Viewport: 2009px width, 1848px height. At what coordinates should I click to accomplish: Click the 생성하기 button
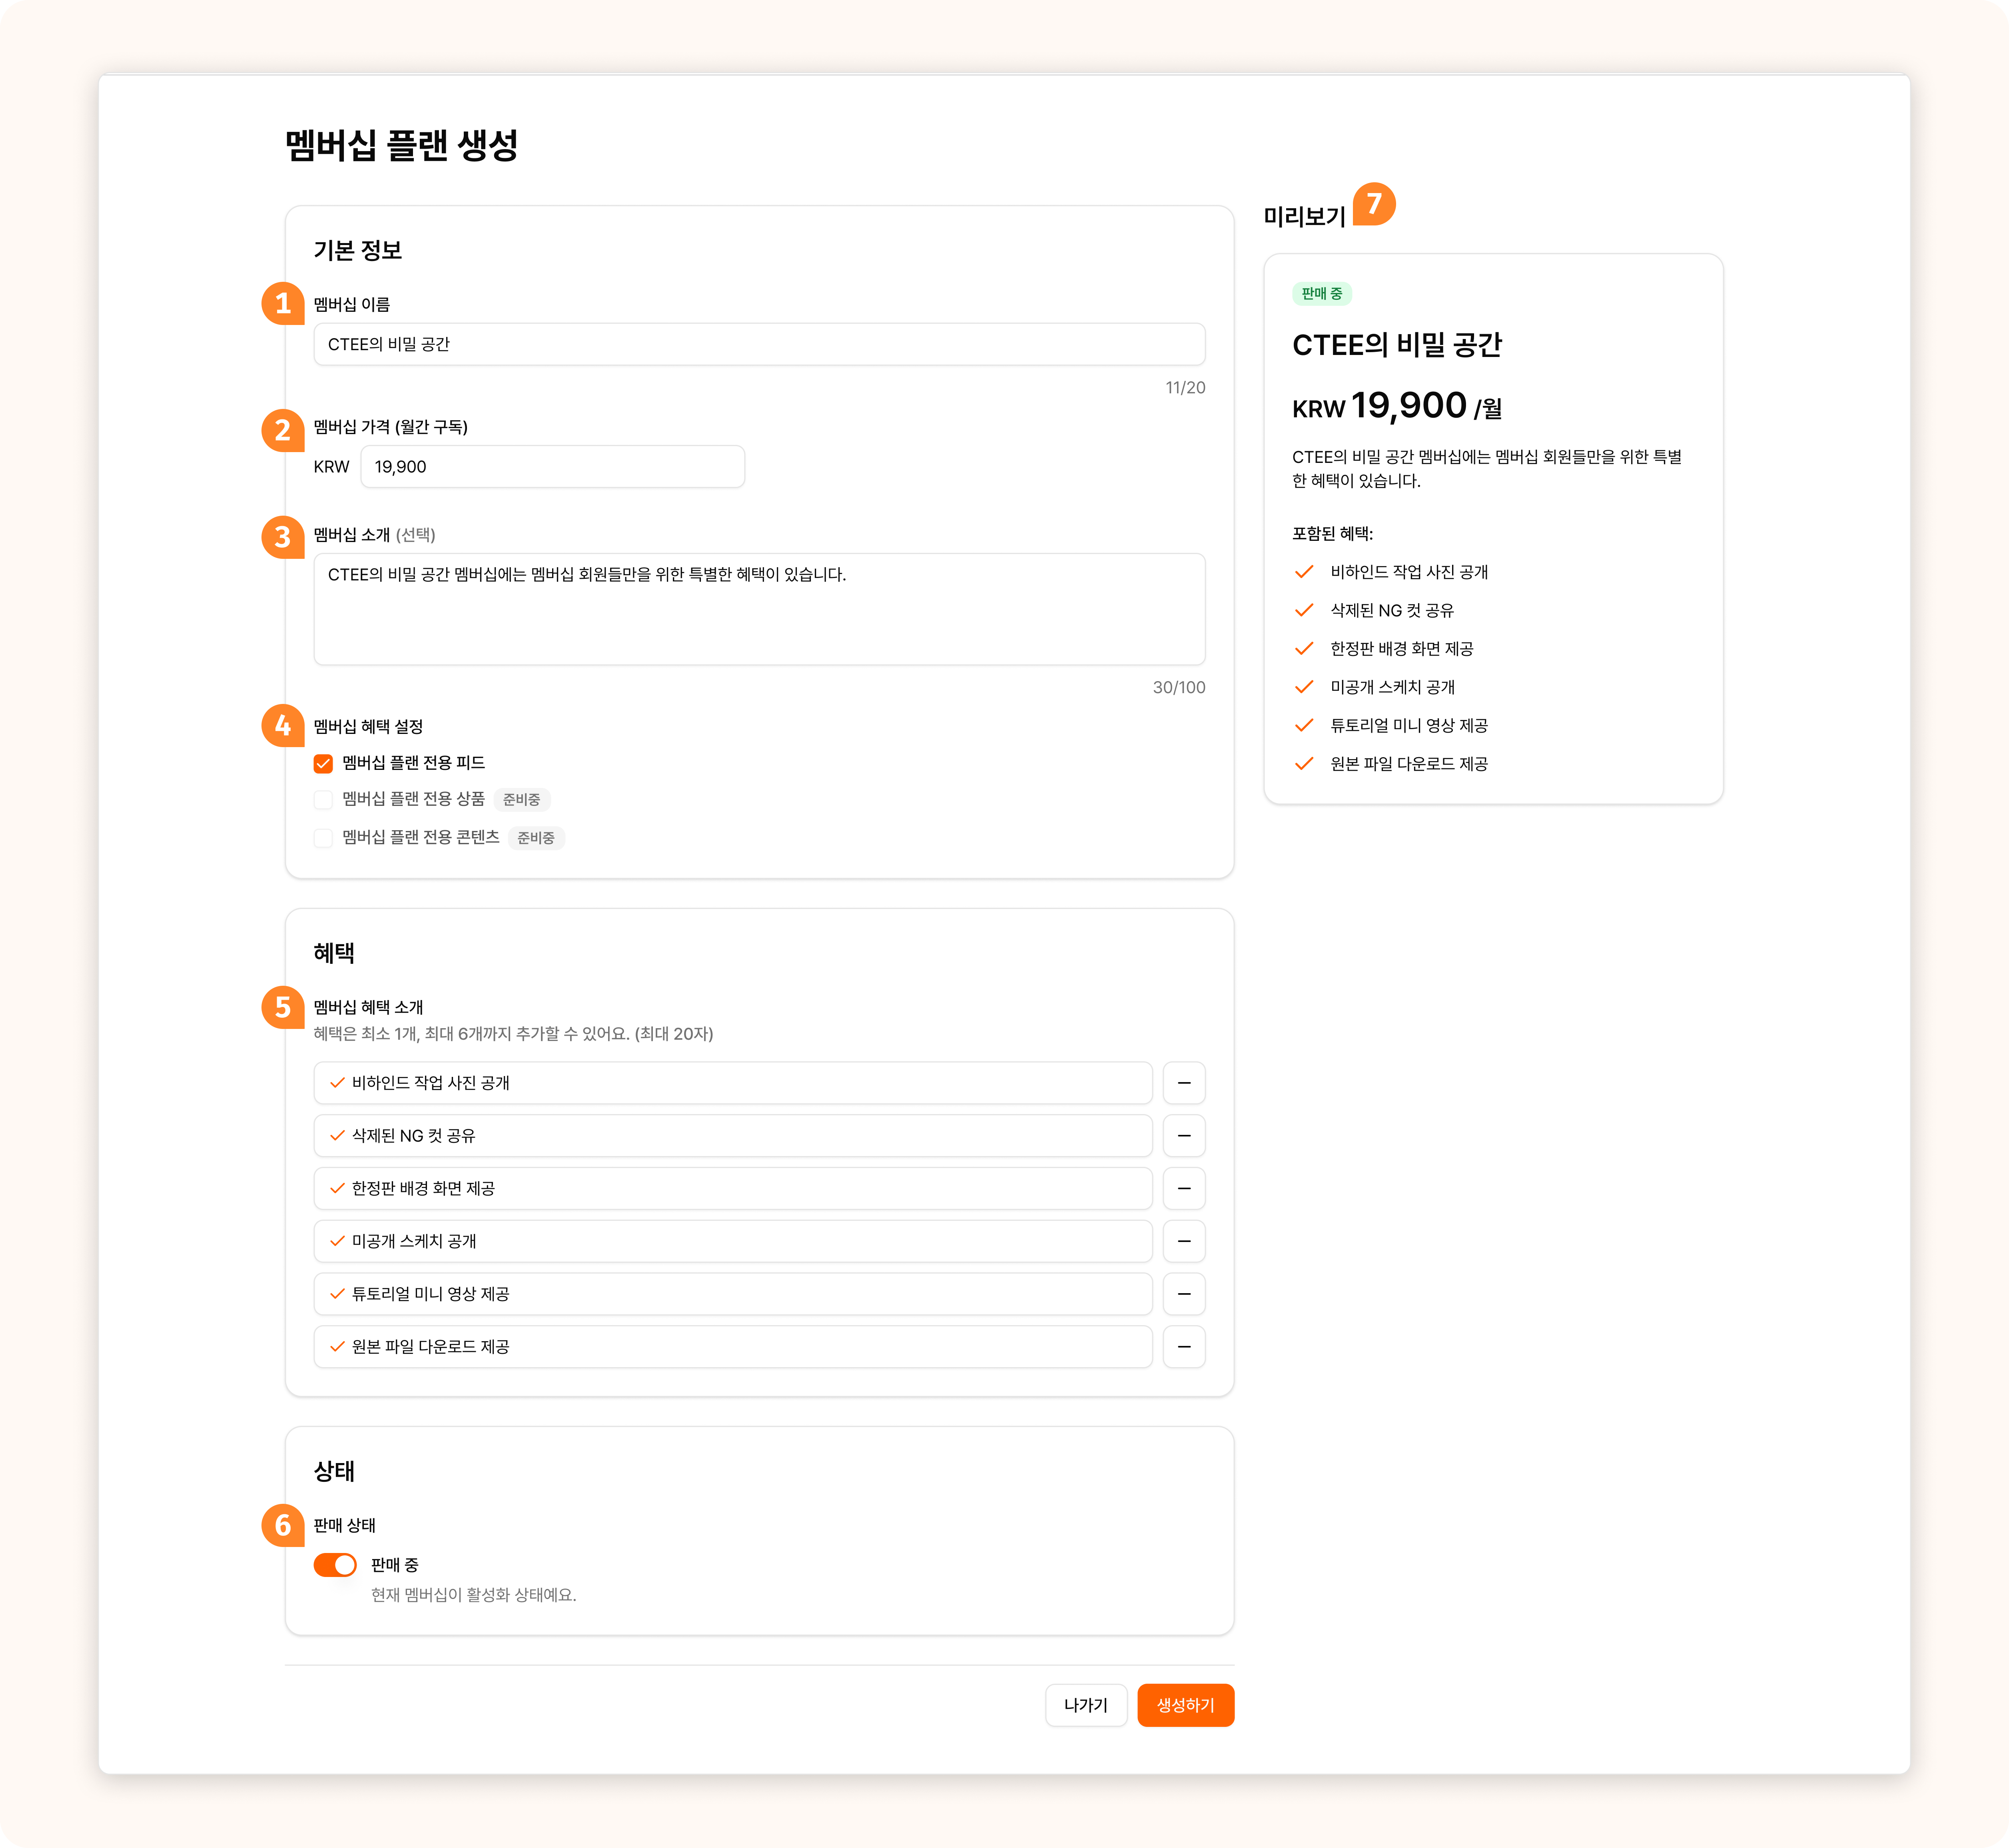pyautogui.click(x=1185, y=1705)
